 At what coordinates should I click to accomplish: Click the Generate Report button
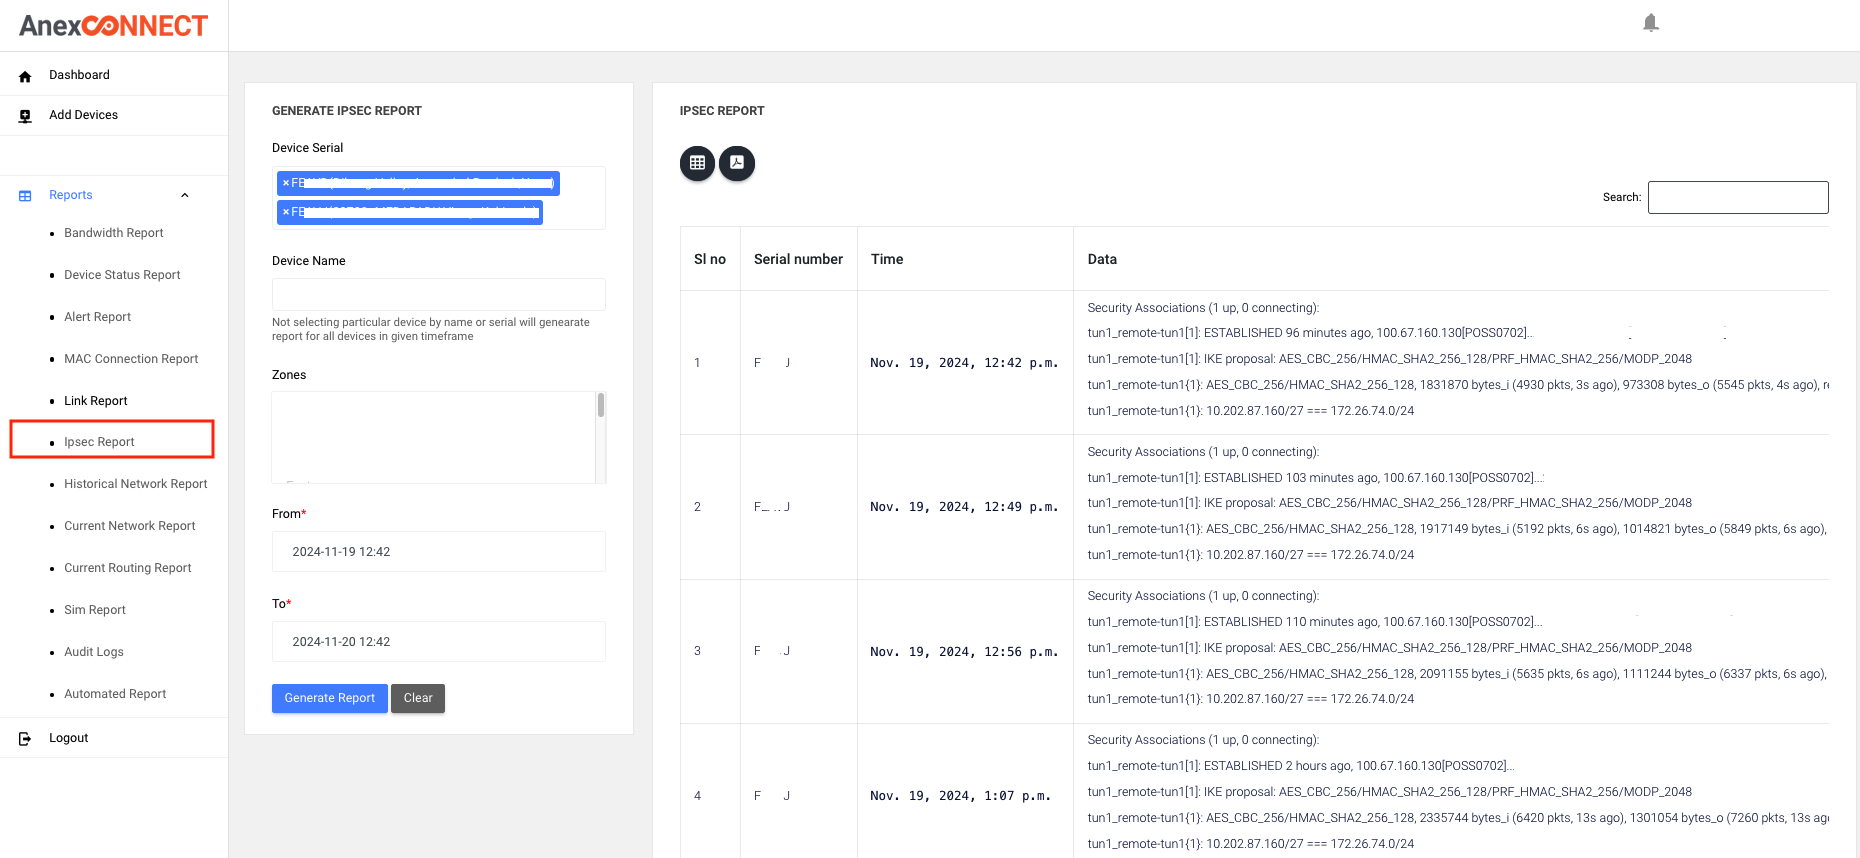pos(329,698)
